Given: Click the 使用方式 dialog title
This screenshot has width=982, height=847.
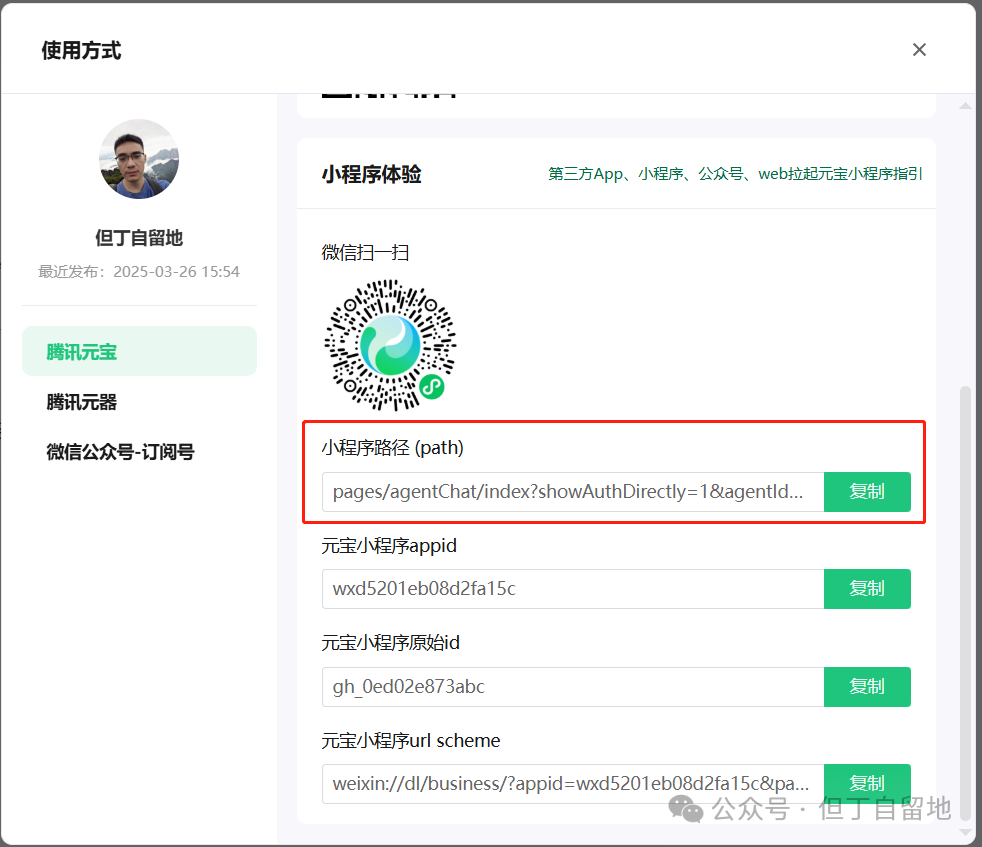Looking at the screenshot, I should [81, 50].
